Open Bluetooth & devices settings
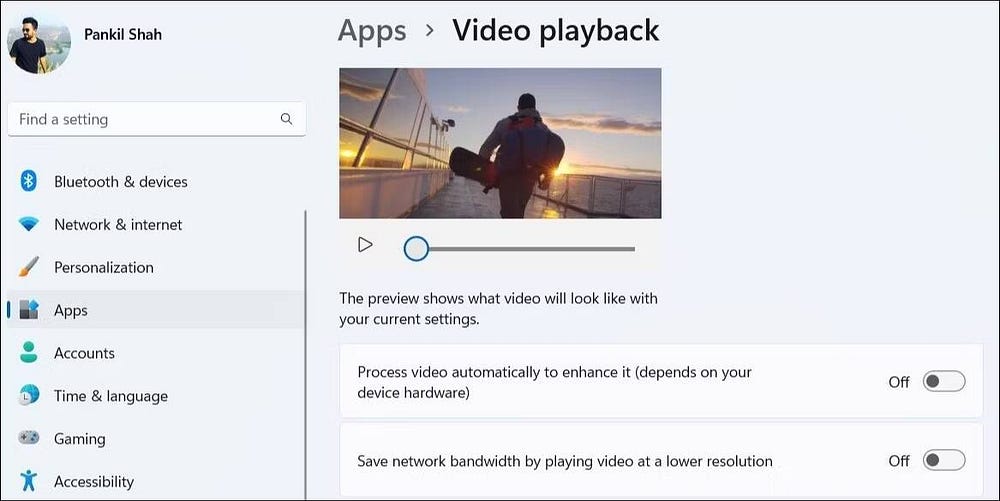The image size is (1000, 501). 156,181
